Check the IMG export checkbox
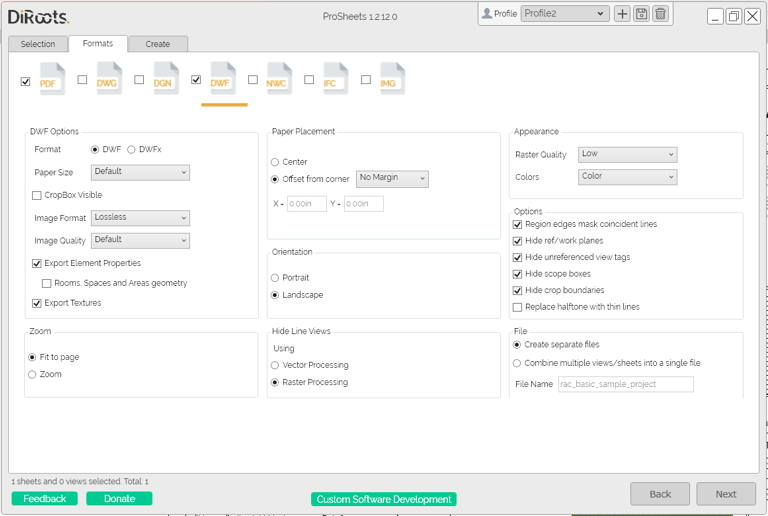768x516 pixels. 366,79
